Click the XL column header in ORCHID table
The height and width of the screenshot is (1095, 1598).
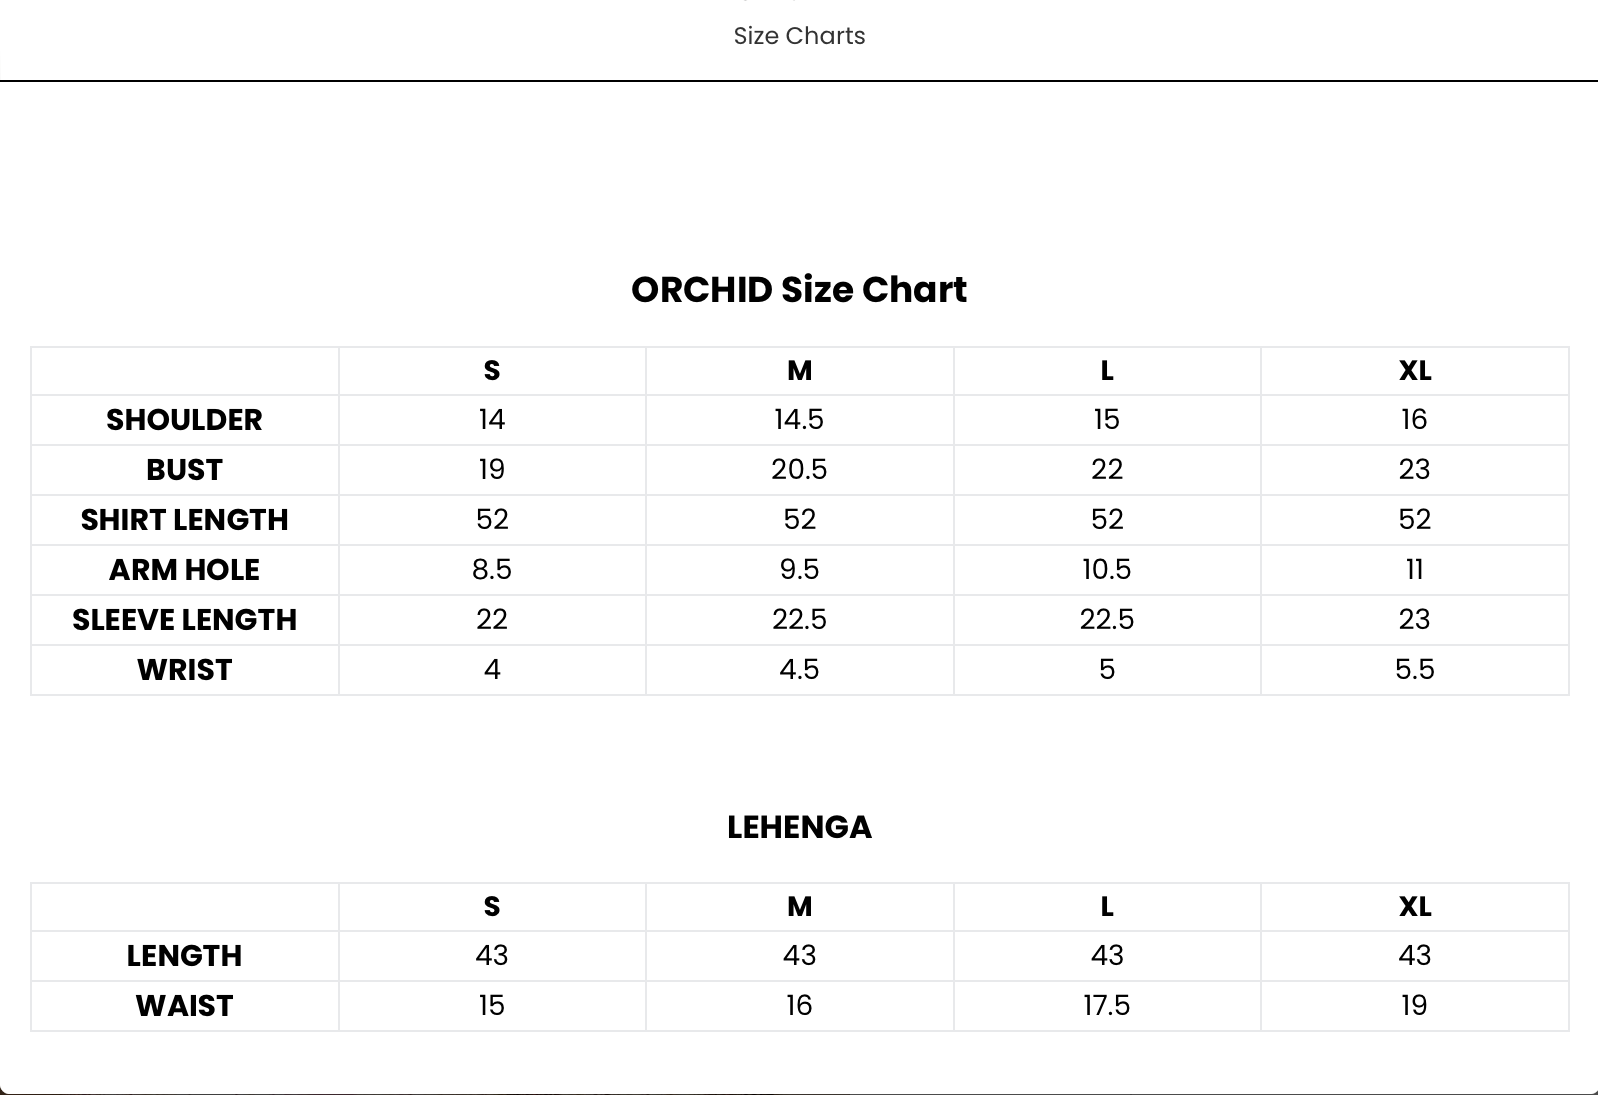[x=1414, y=371]
